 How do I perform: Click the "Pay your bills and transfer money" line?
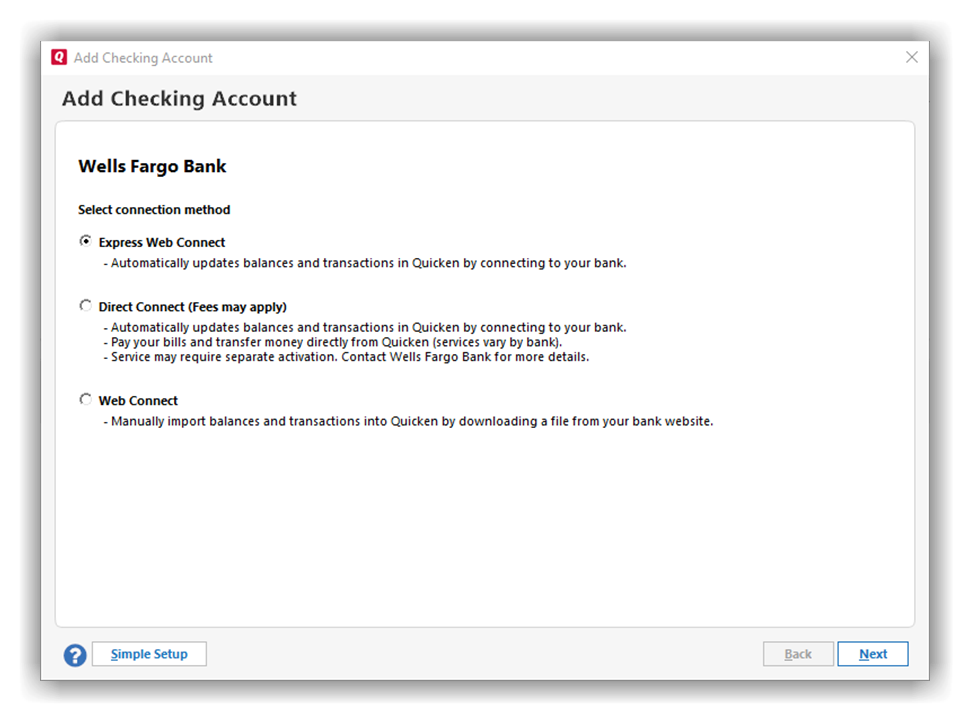coord(332,342)
